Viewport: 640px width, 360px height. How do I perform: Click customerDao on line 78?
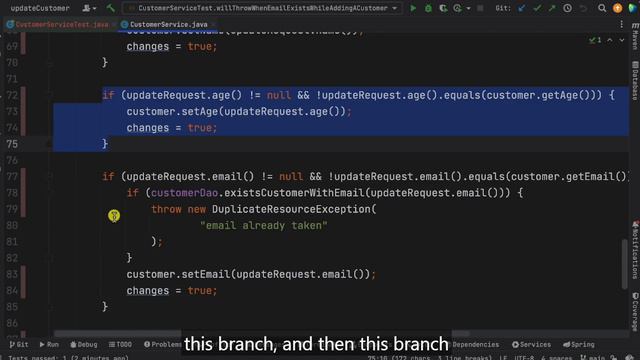click(184, 193)
